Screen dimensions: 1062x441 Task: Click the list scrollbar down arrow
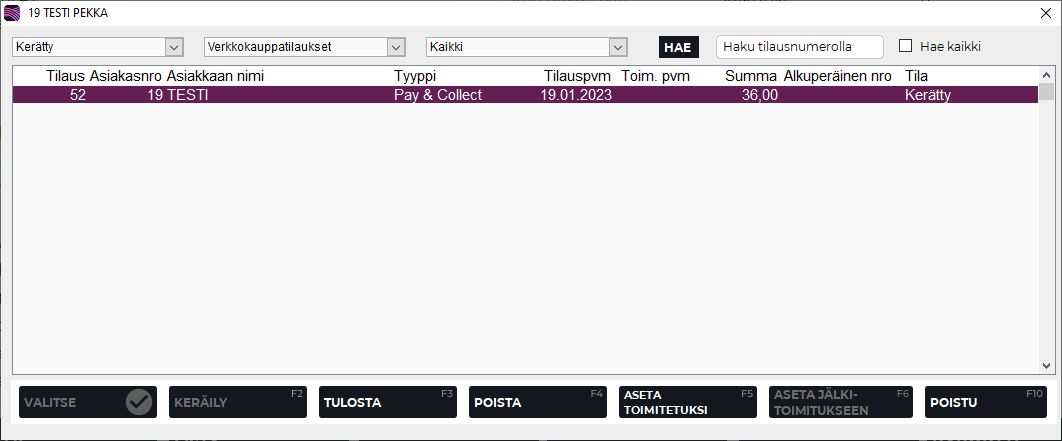(1047, 366)
